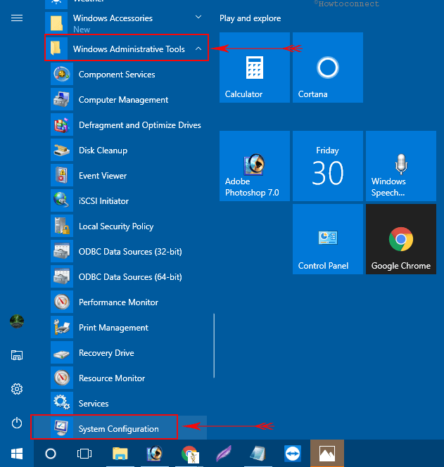Select the Event Viewer text entry
The image size is (444, 467).
tap(102, 176)
